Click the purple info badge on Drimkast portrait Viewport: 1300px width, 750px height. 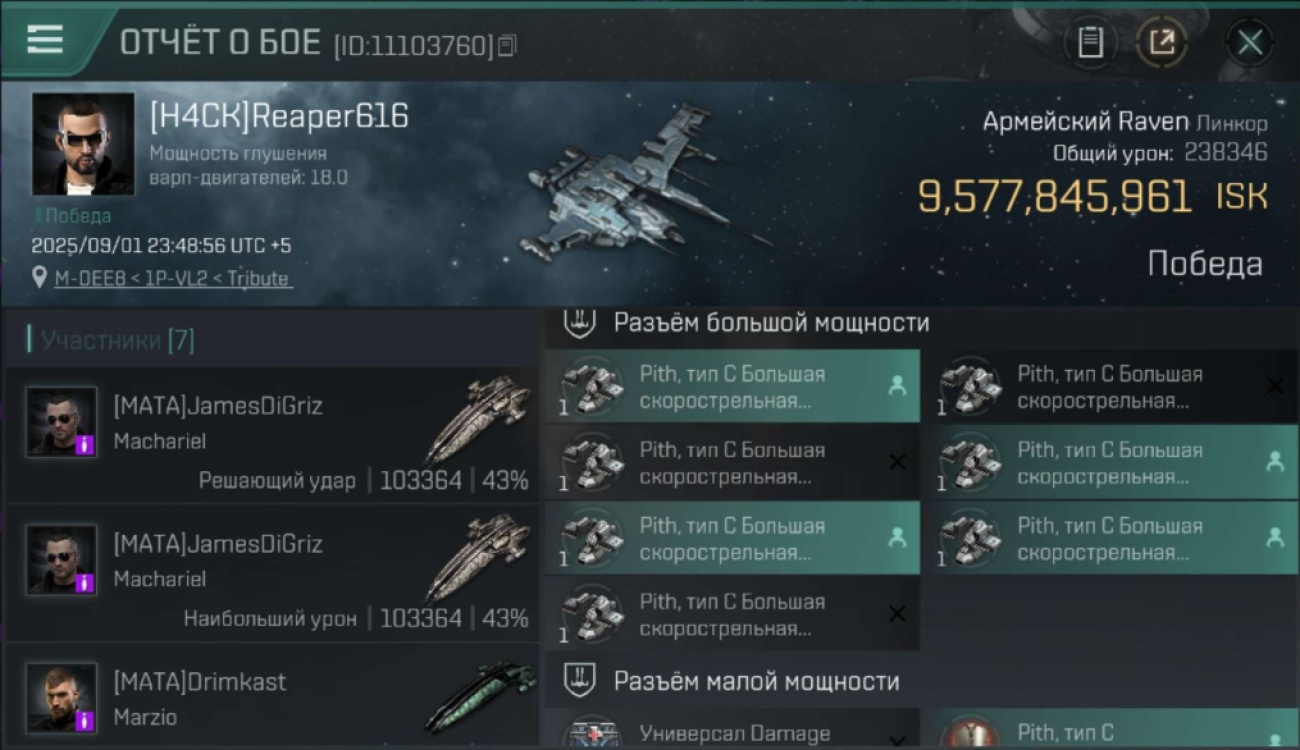(x=85, y=720)
